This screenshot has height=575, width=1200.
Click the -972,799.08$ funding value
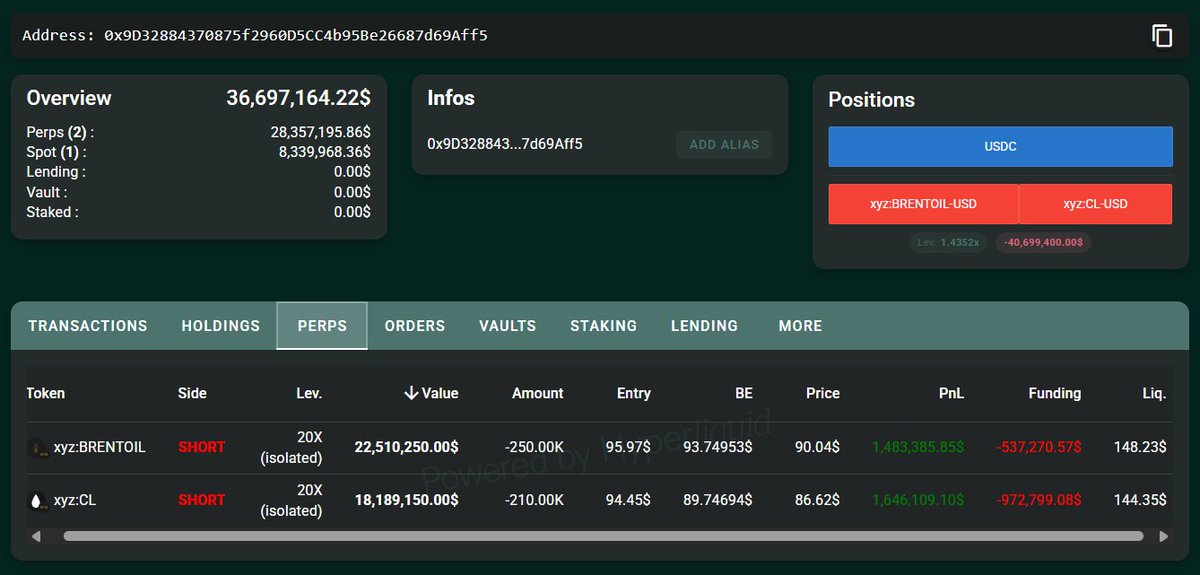1039,500
